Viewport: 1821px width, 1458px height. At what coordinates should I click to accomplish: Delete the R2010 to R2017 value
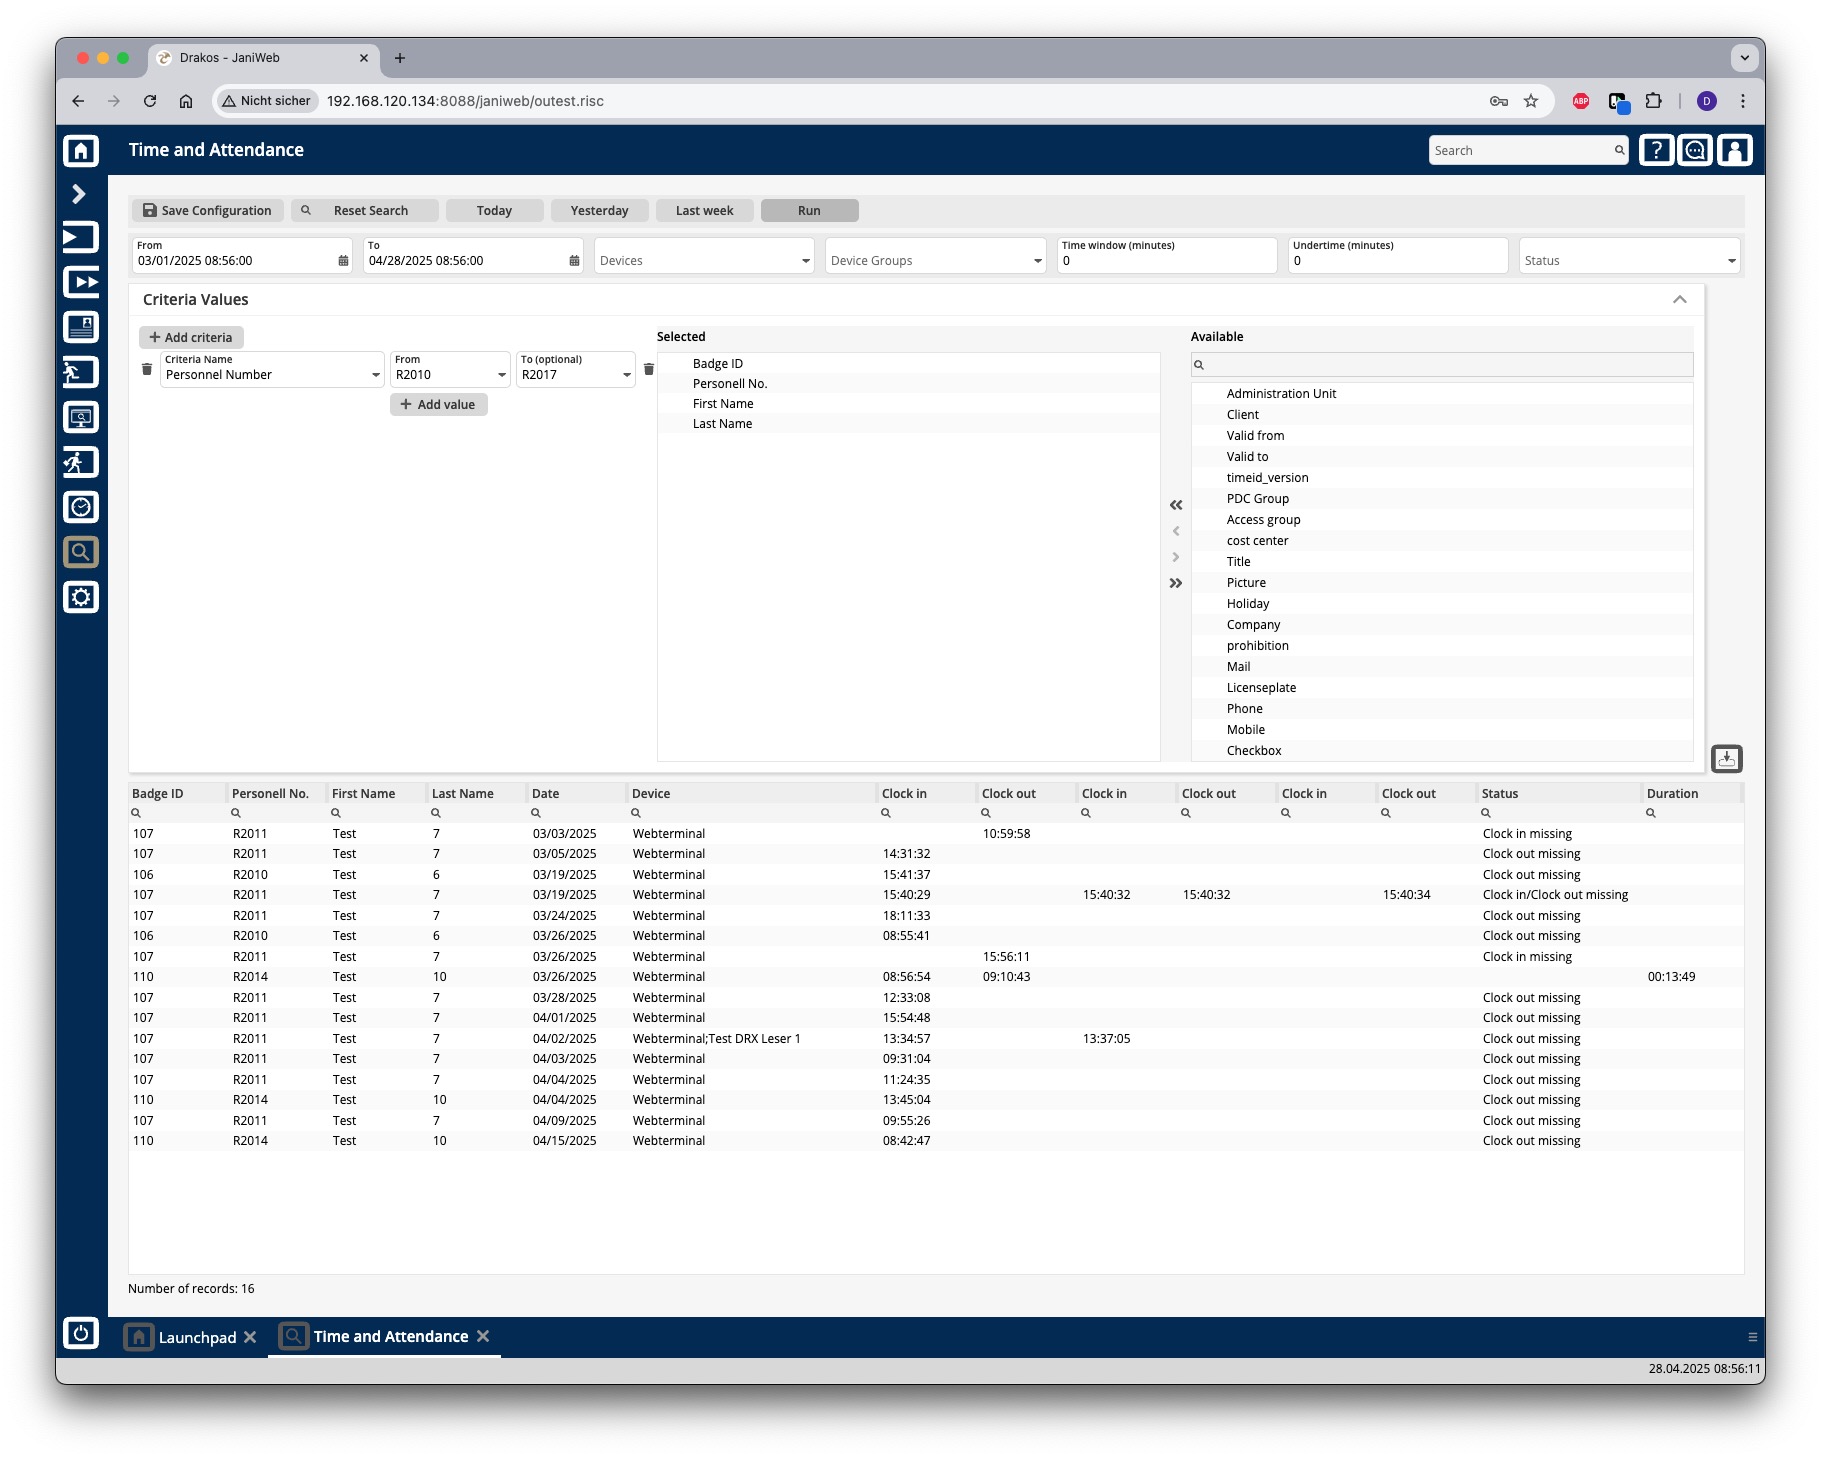(x=648, y=369)
